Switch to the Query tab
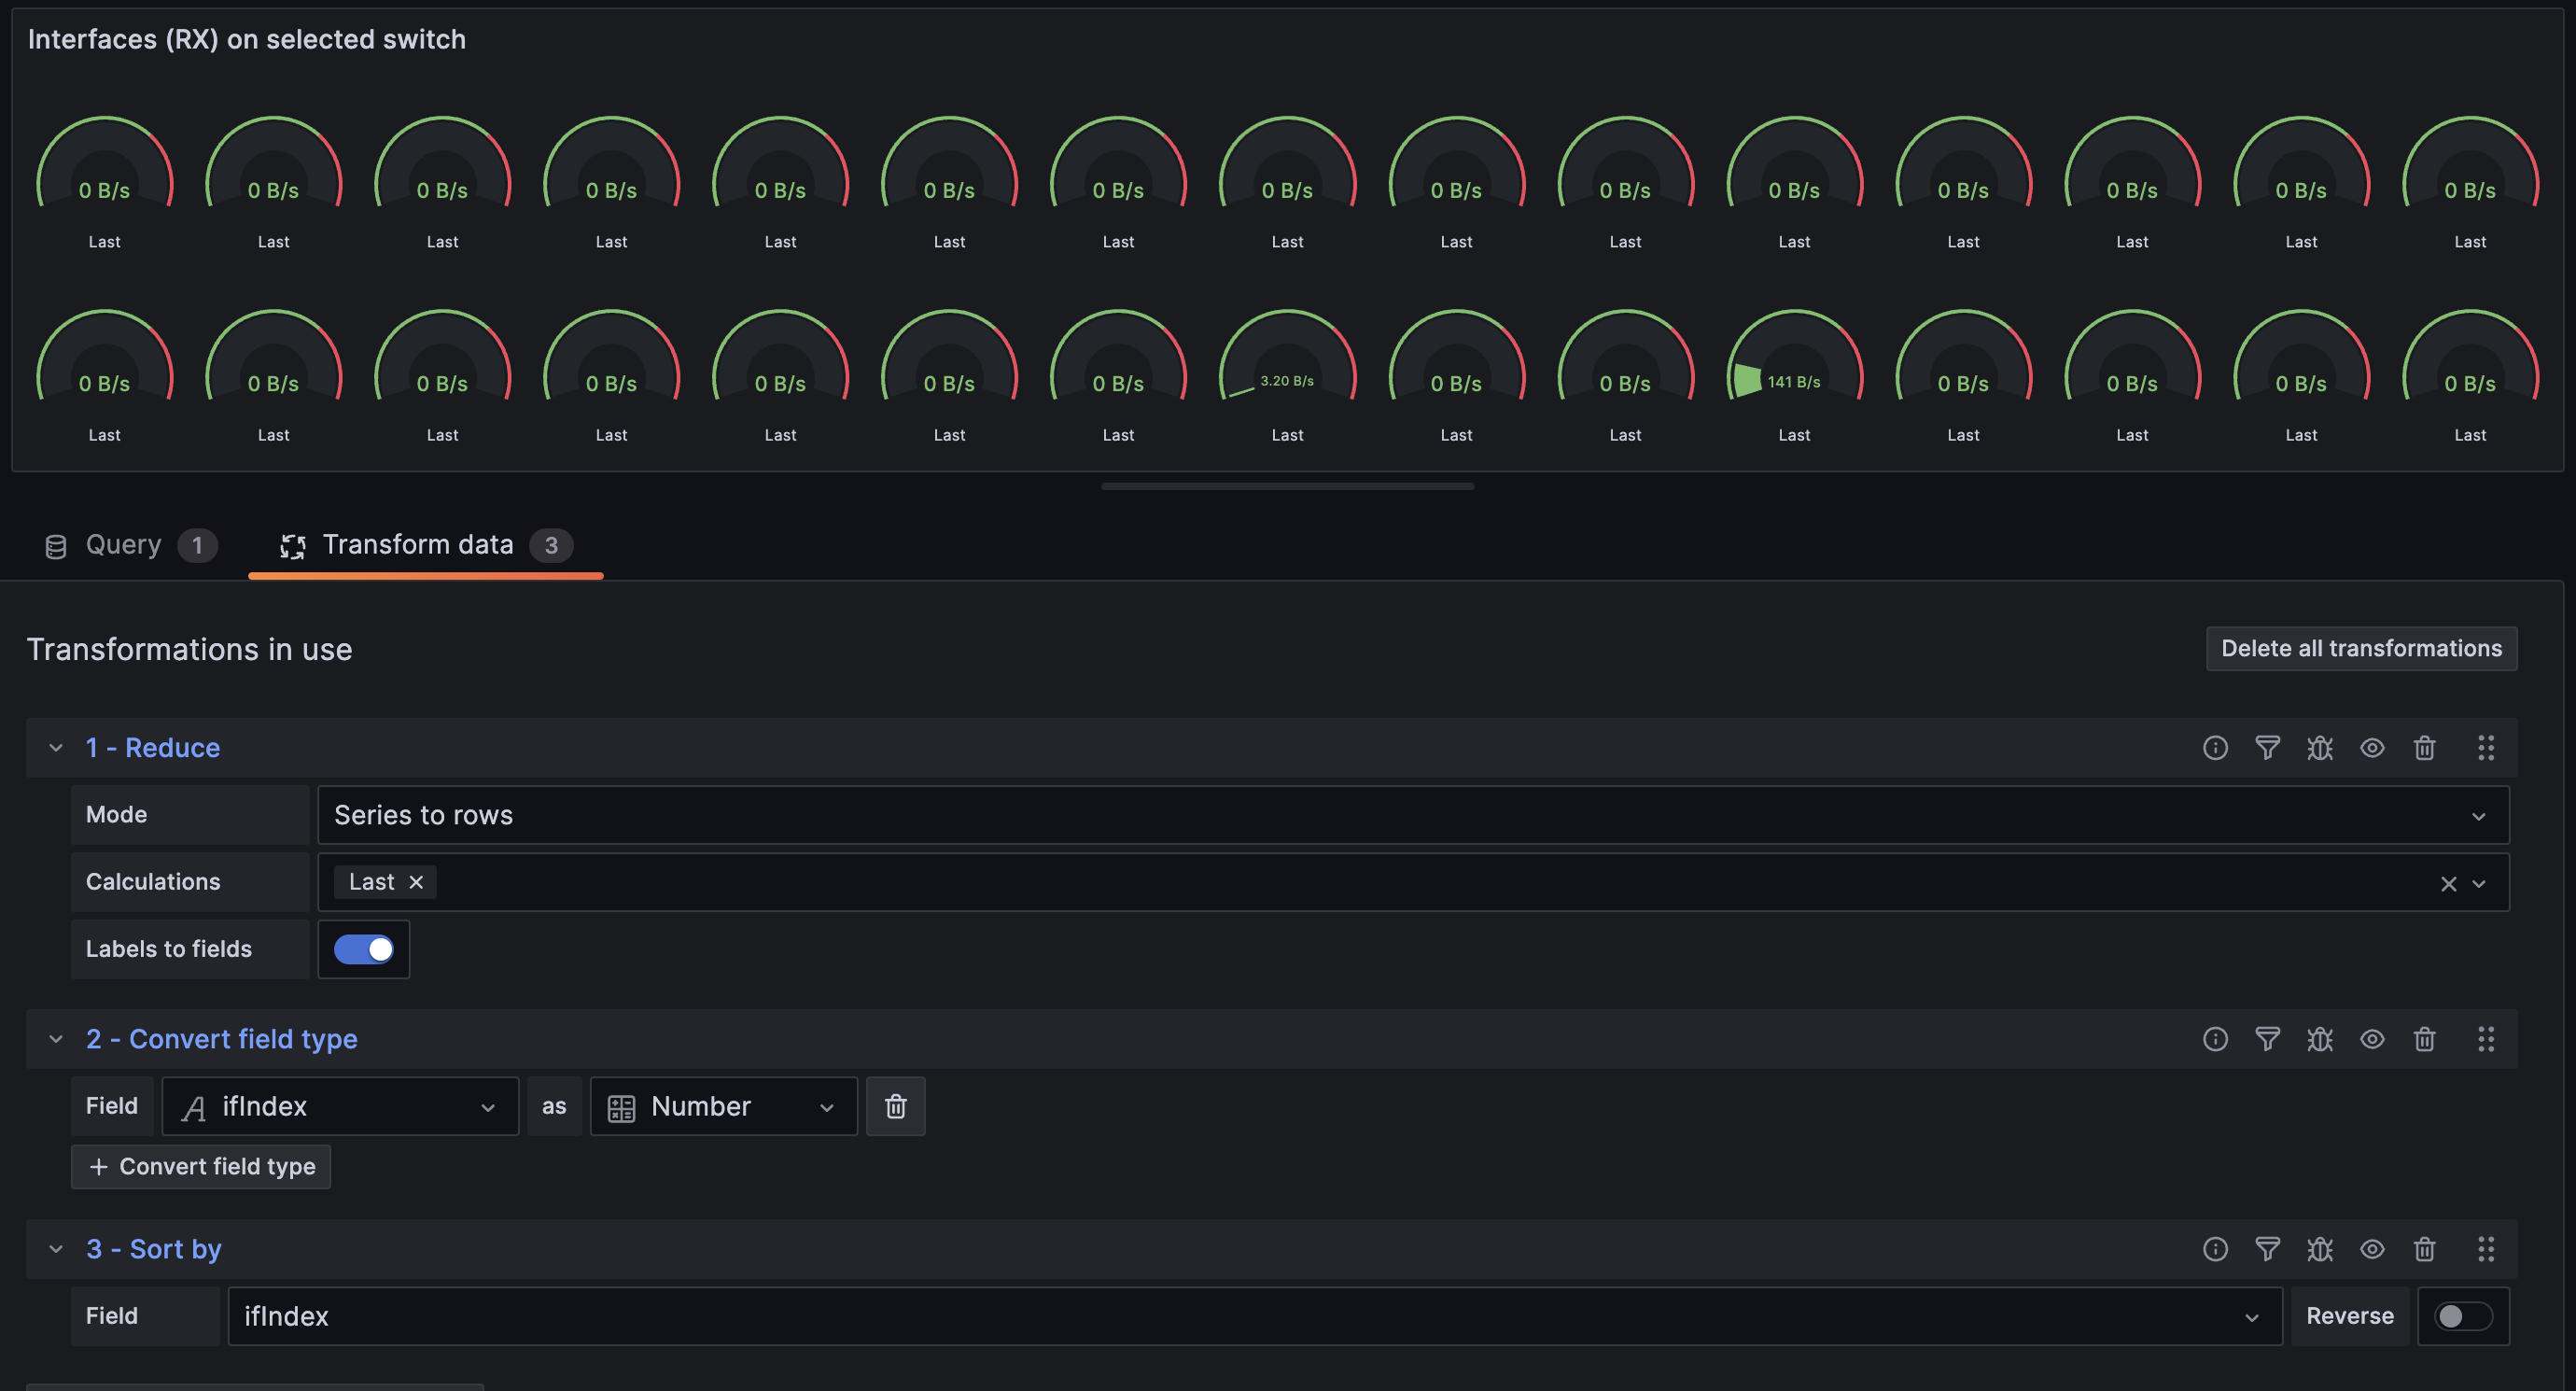The height and width of the screenshot is (1391, 2576). coord(125,545)
